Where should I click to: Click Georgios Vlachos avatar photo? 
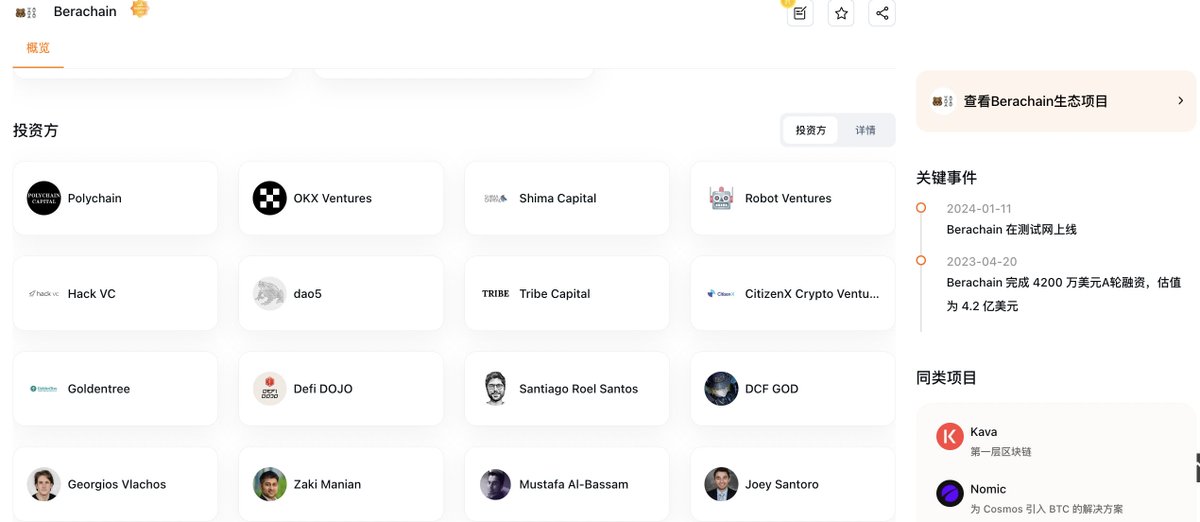pyautogui.click(x=44, y=484)
